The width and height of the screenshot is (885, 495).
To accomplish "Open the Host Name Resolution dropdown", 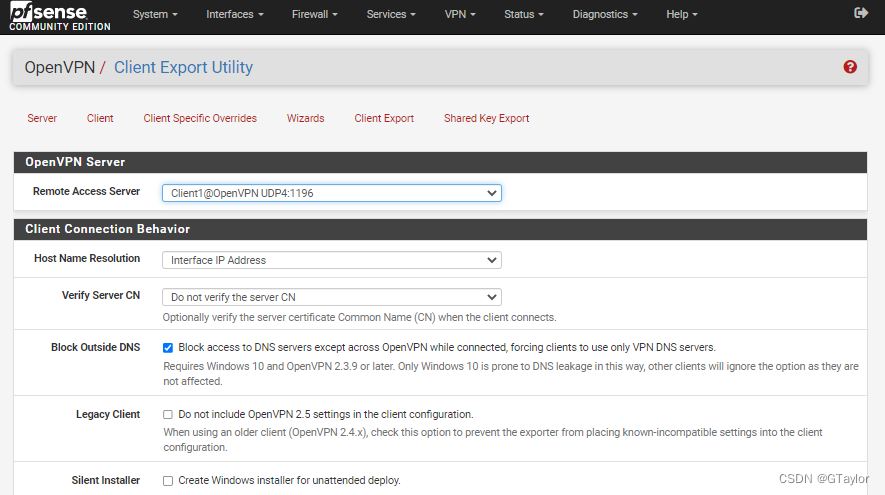I will point(332,260).
